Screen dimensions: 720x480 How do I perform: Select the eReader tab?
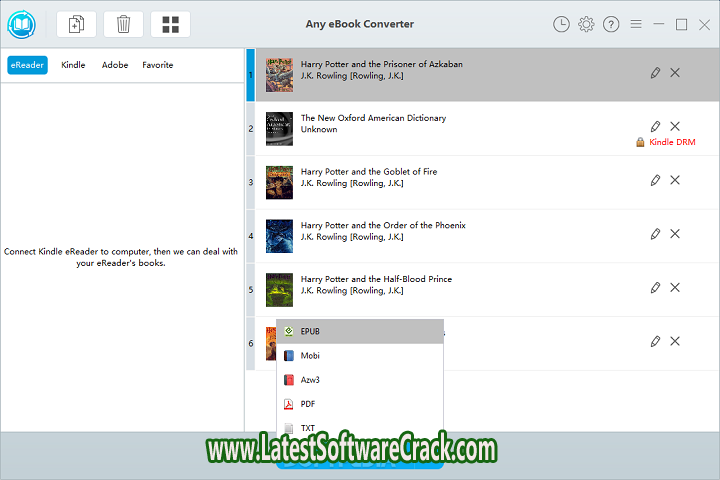[x=27, y=65]
